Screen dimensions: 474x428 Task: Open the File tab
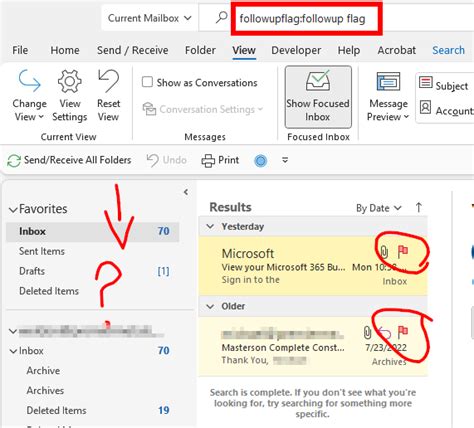(20, 50)
